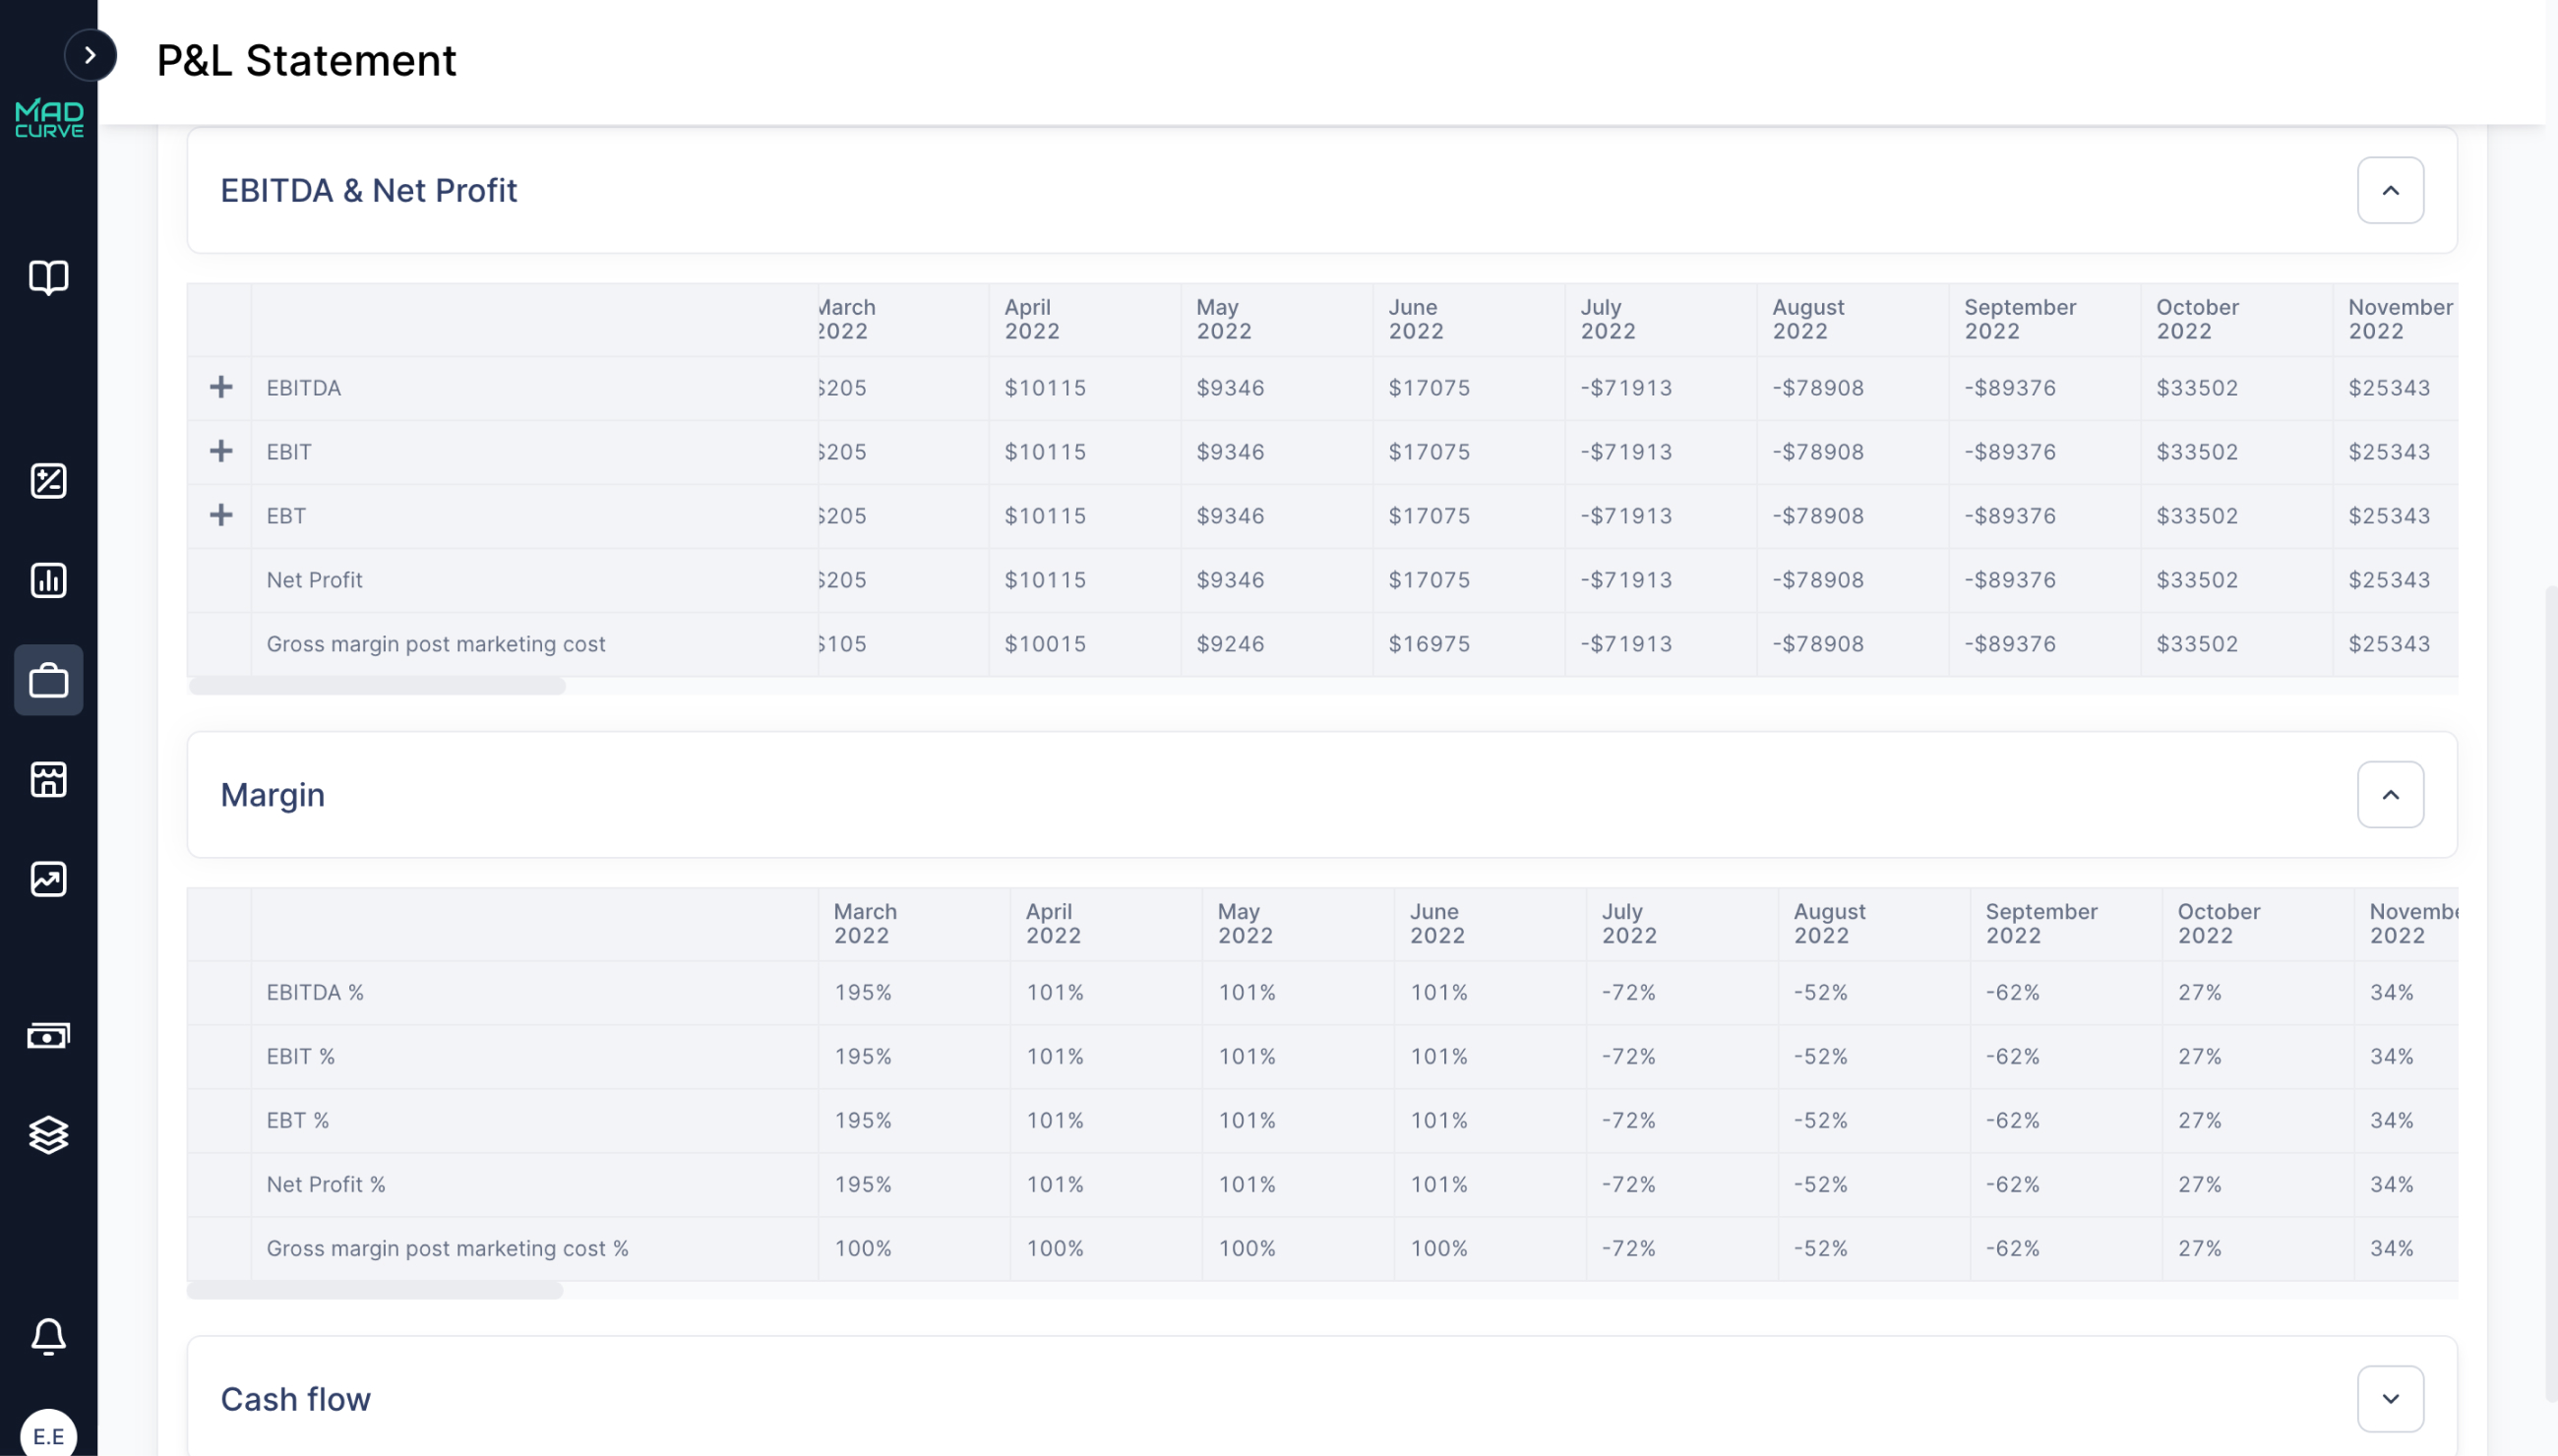The height and width of the screenshot is (1456, 2558).
Task: Expand the EBIT row with plus
Action: point(221,451)
